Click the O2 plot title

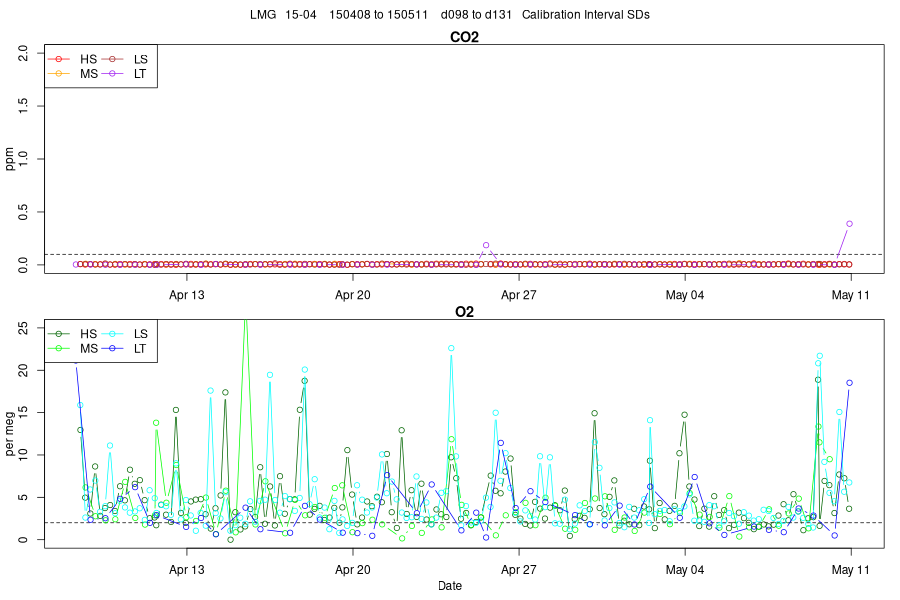pyautogui.click(x=464, y=312)
